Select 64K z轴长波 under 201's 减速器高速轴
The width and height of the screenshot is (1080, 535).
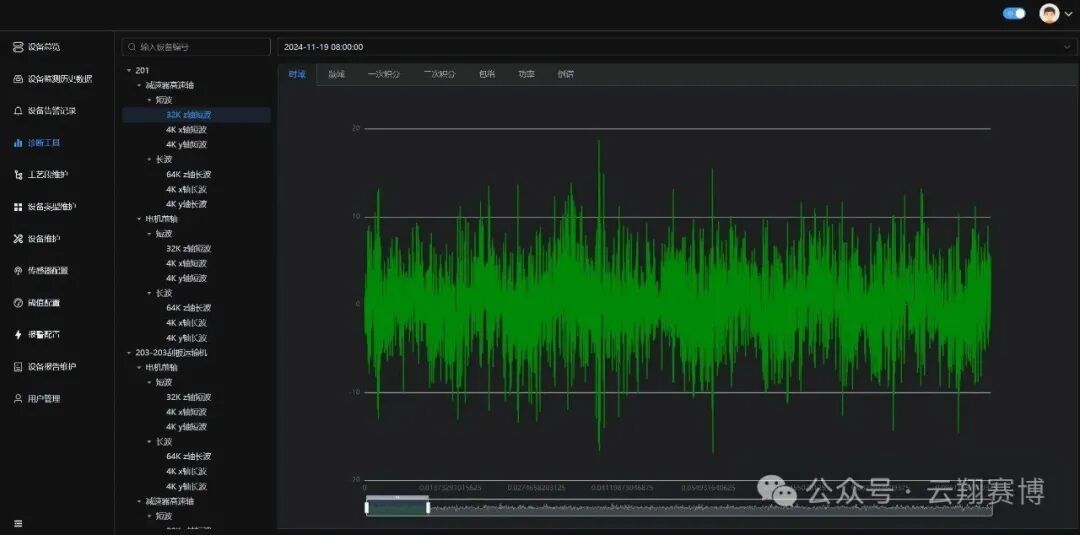coord(188,174)
